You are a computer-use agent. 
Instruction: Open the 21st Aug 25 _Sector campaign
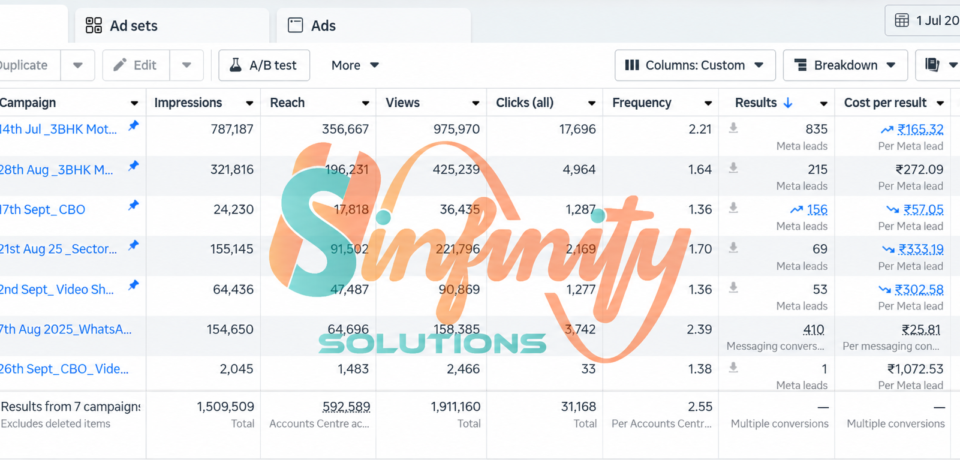59,249
